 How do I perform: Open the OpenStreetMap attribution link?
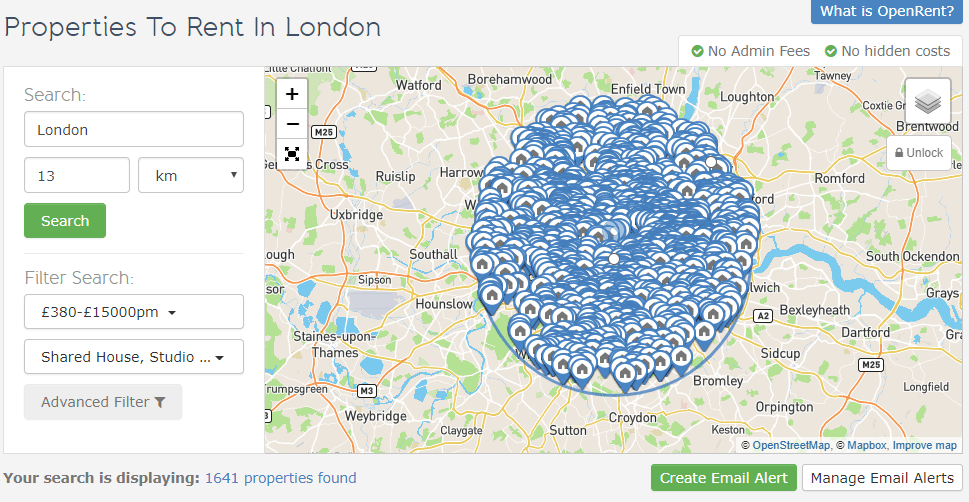pyautogui.click(x=791, y=446)
